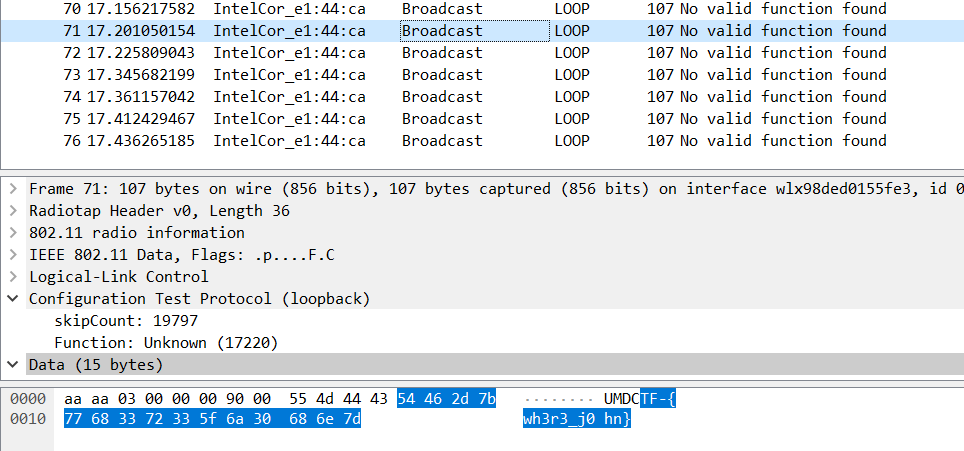Click the hex bytes aa aa 03 00
The width and height of the screenshot is (964, 451).
click(113, 399)
